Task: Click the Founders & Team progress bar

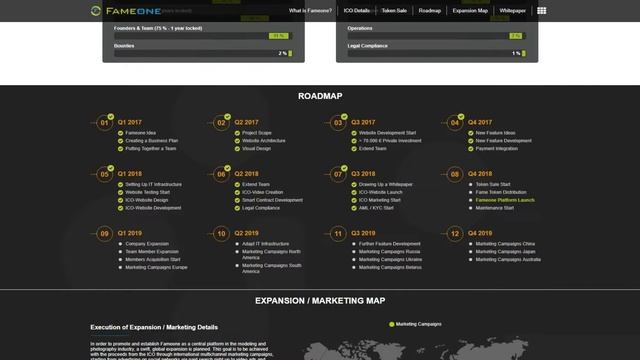Action: coord(203,36)
